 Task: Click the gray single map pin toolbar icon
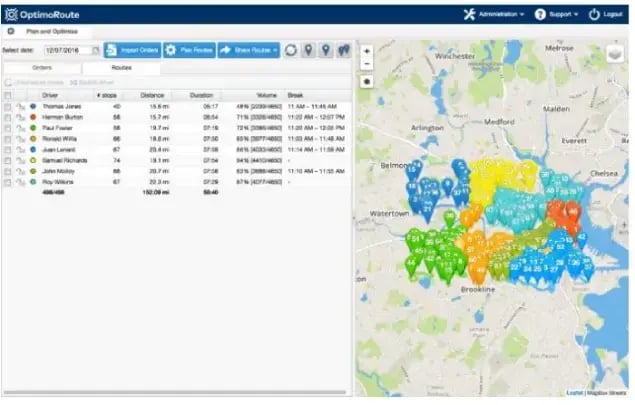pyautogui.click(x=309, y=50)
